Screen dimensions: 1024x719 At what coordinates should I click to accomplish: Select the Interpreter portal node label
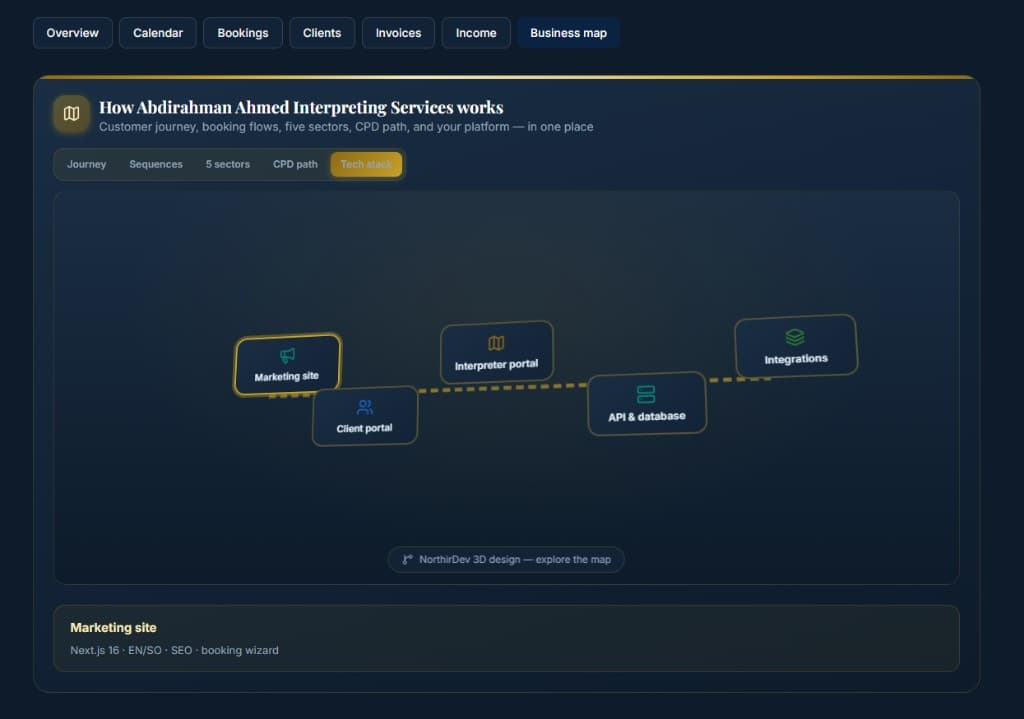[496, 364]
